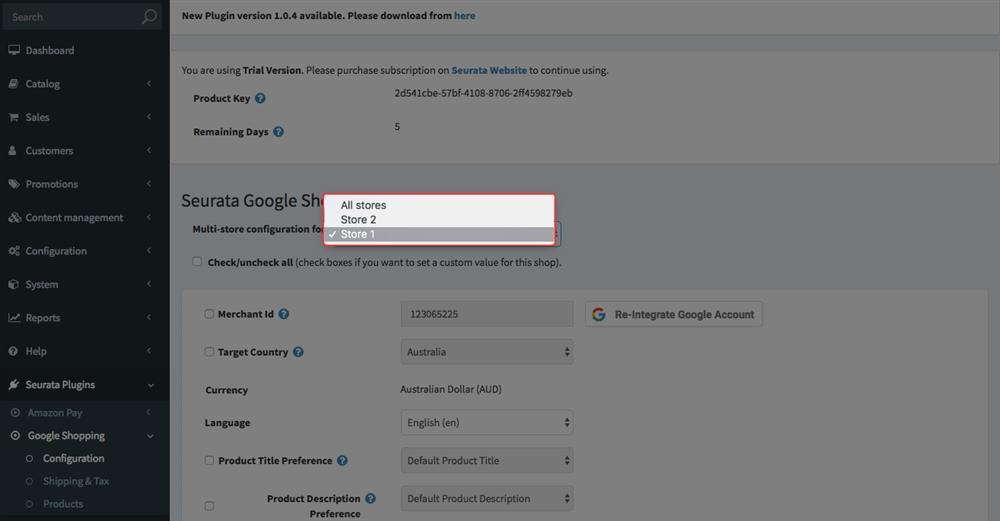Screen dimensions: 1000x521
Task: Click the Sales cart icon
Action: 13,117
